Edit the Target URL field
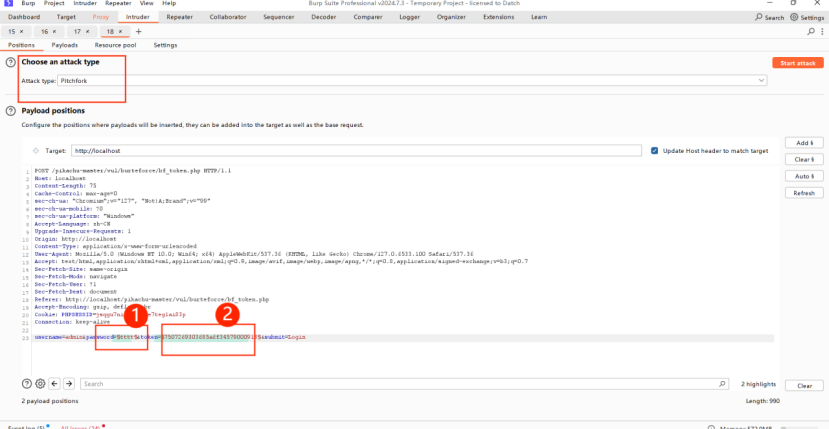The width and height of the screenshot is (829, 429). click(x=356, y=151)
